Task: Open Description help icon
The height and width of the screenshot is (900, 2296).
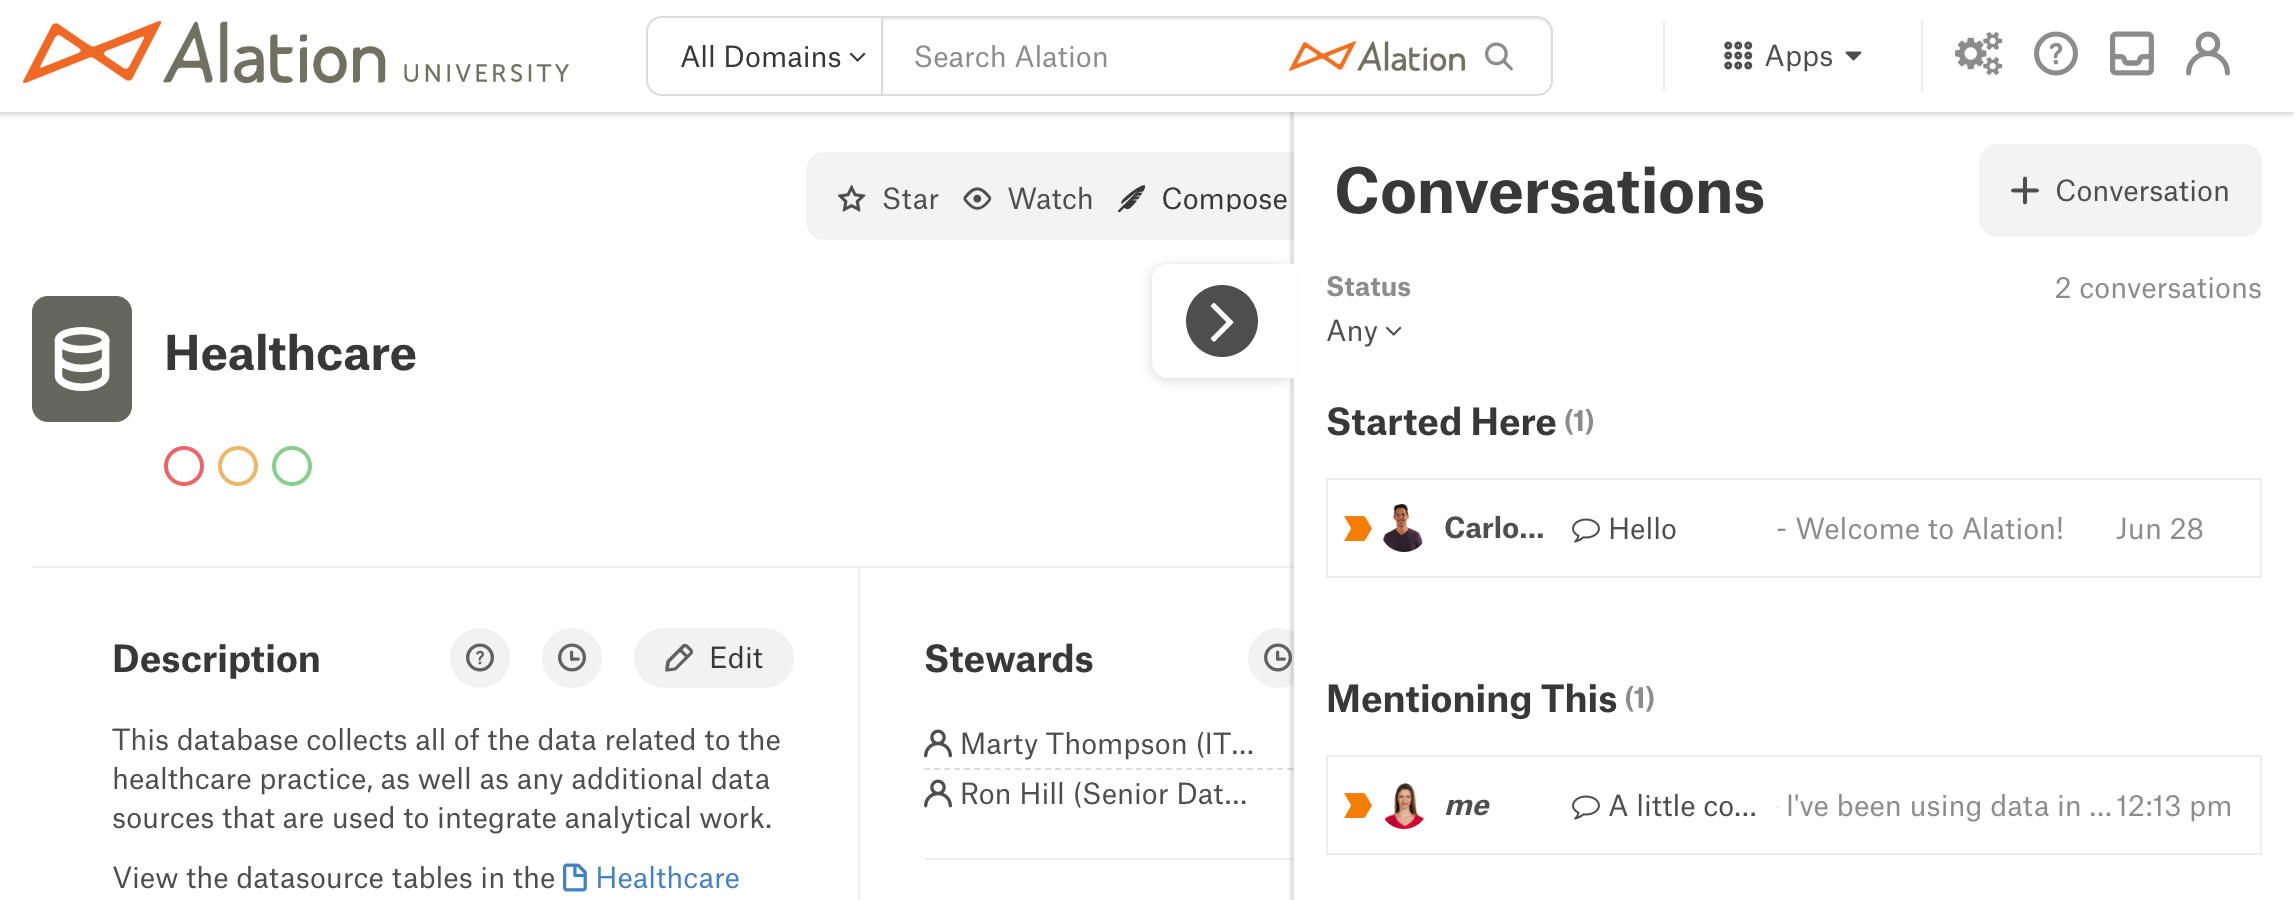Action: pos(480,658)
